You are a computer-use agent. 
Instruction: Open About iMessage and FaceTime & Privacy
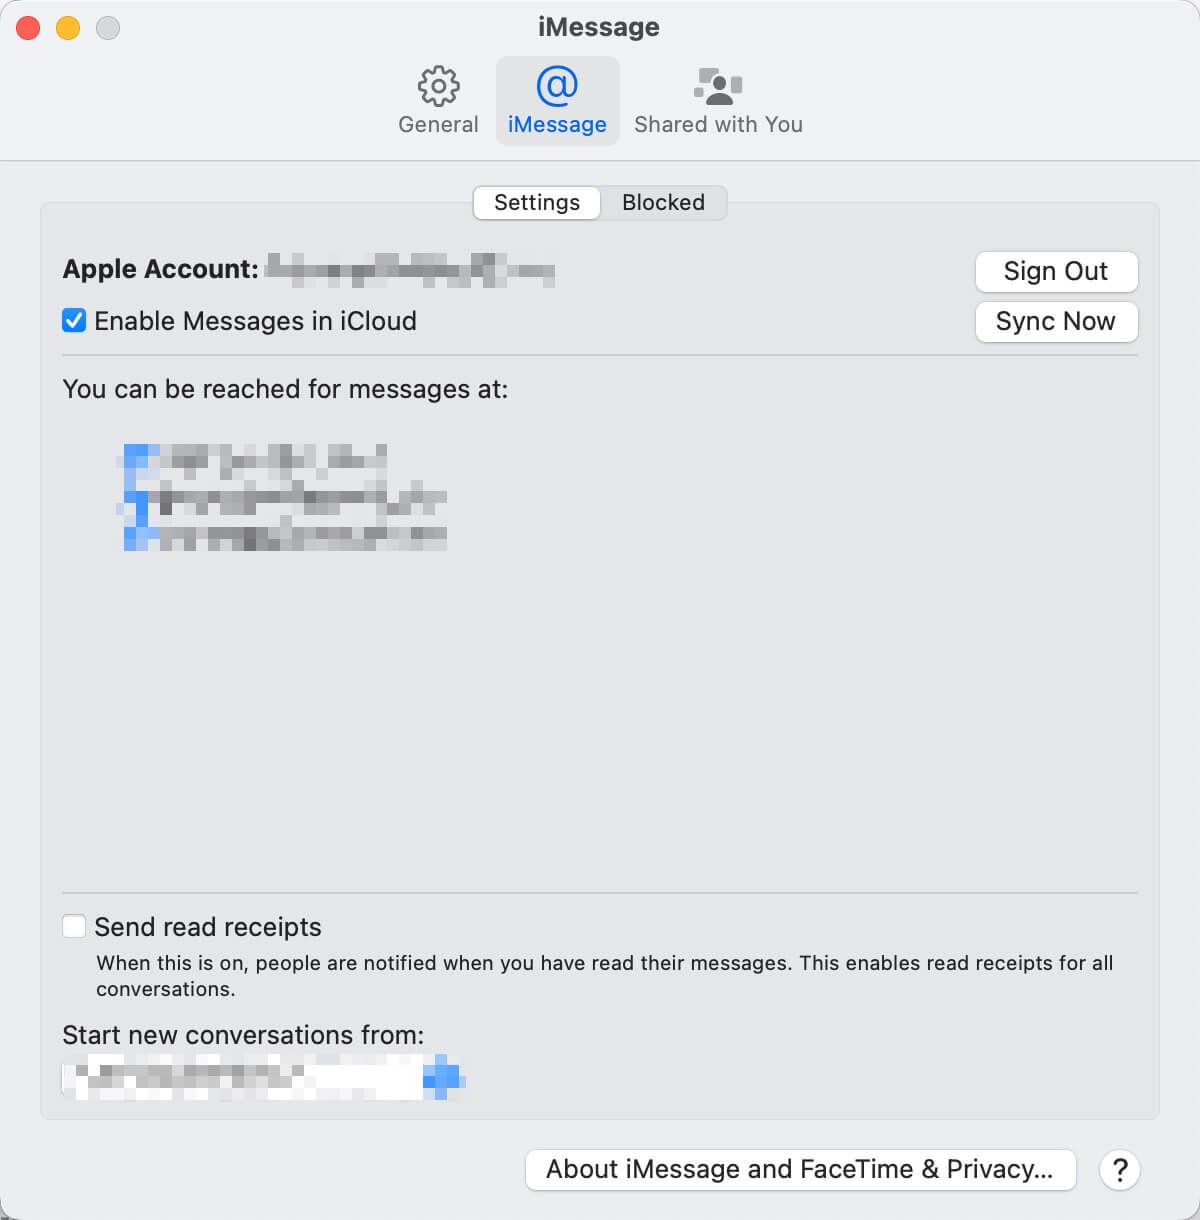800,1169
